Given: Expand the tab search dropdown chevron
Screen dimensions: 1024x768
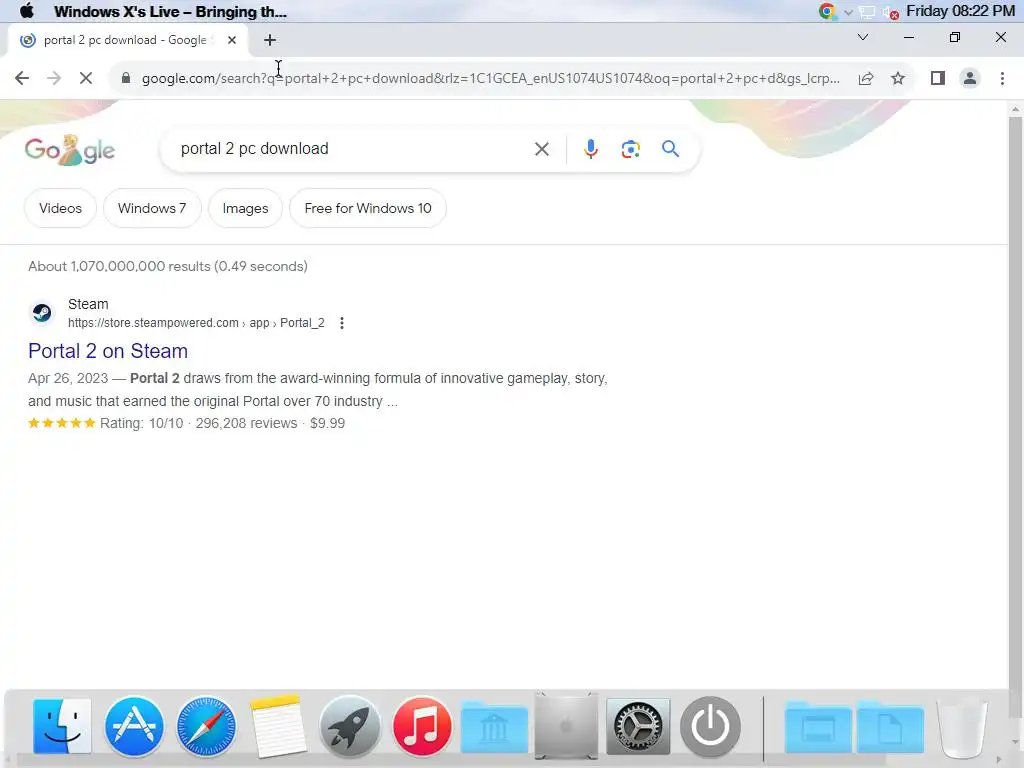Looking at the screenshot, I should pos(863,37).
